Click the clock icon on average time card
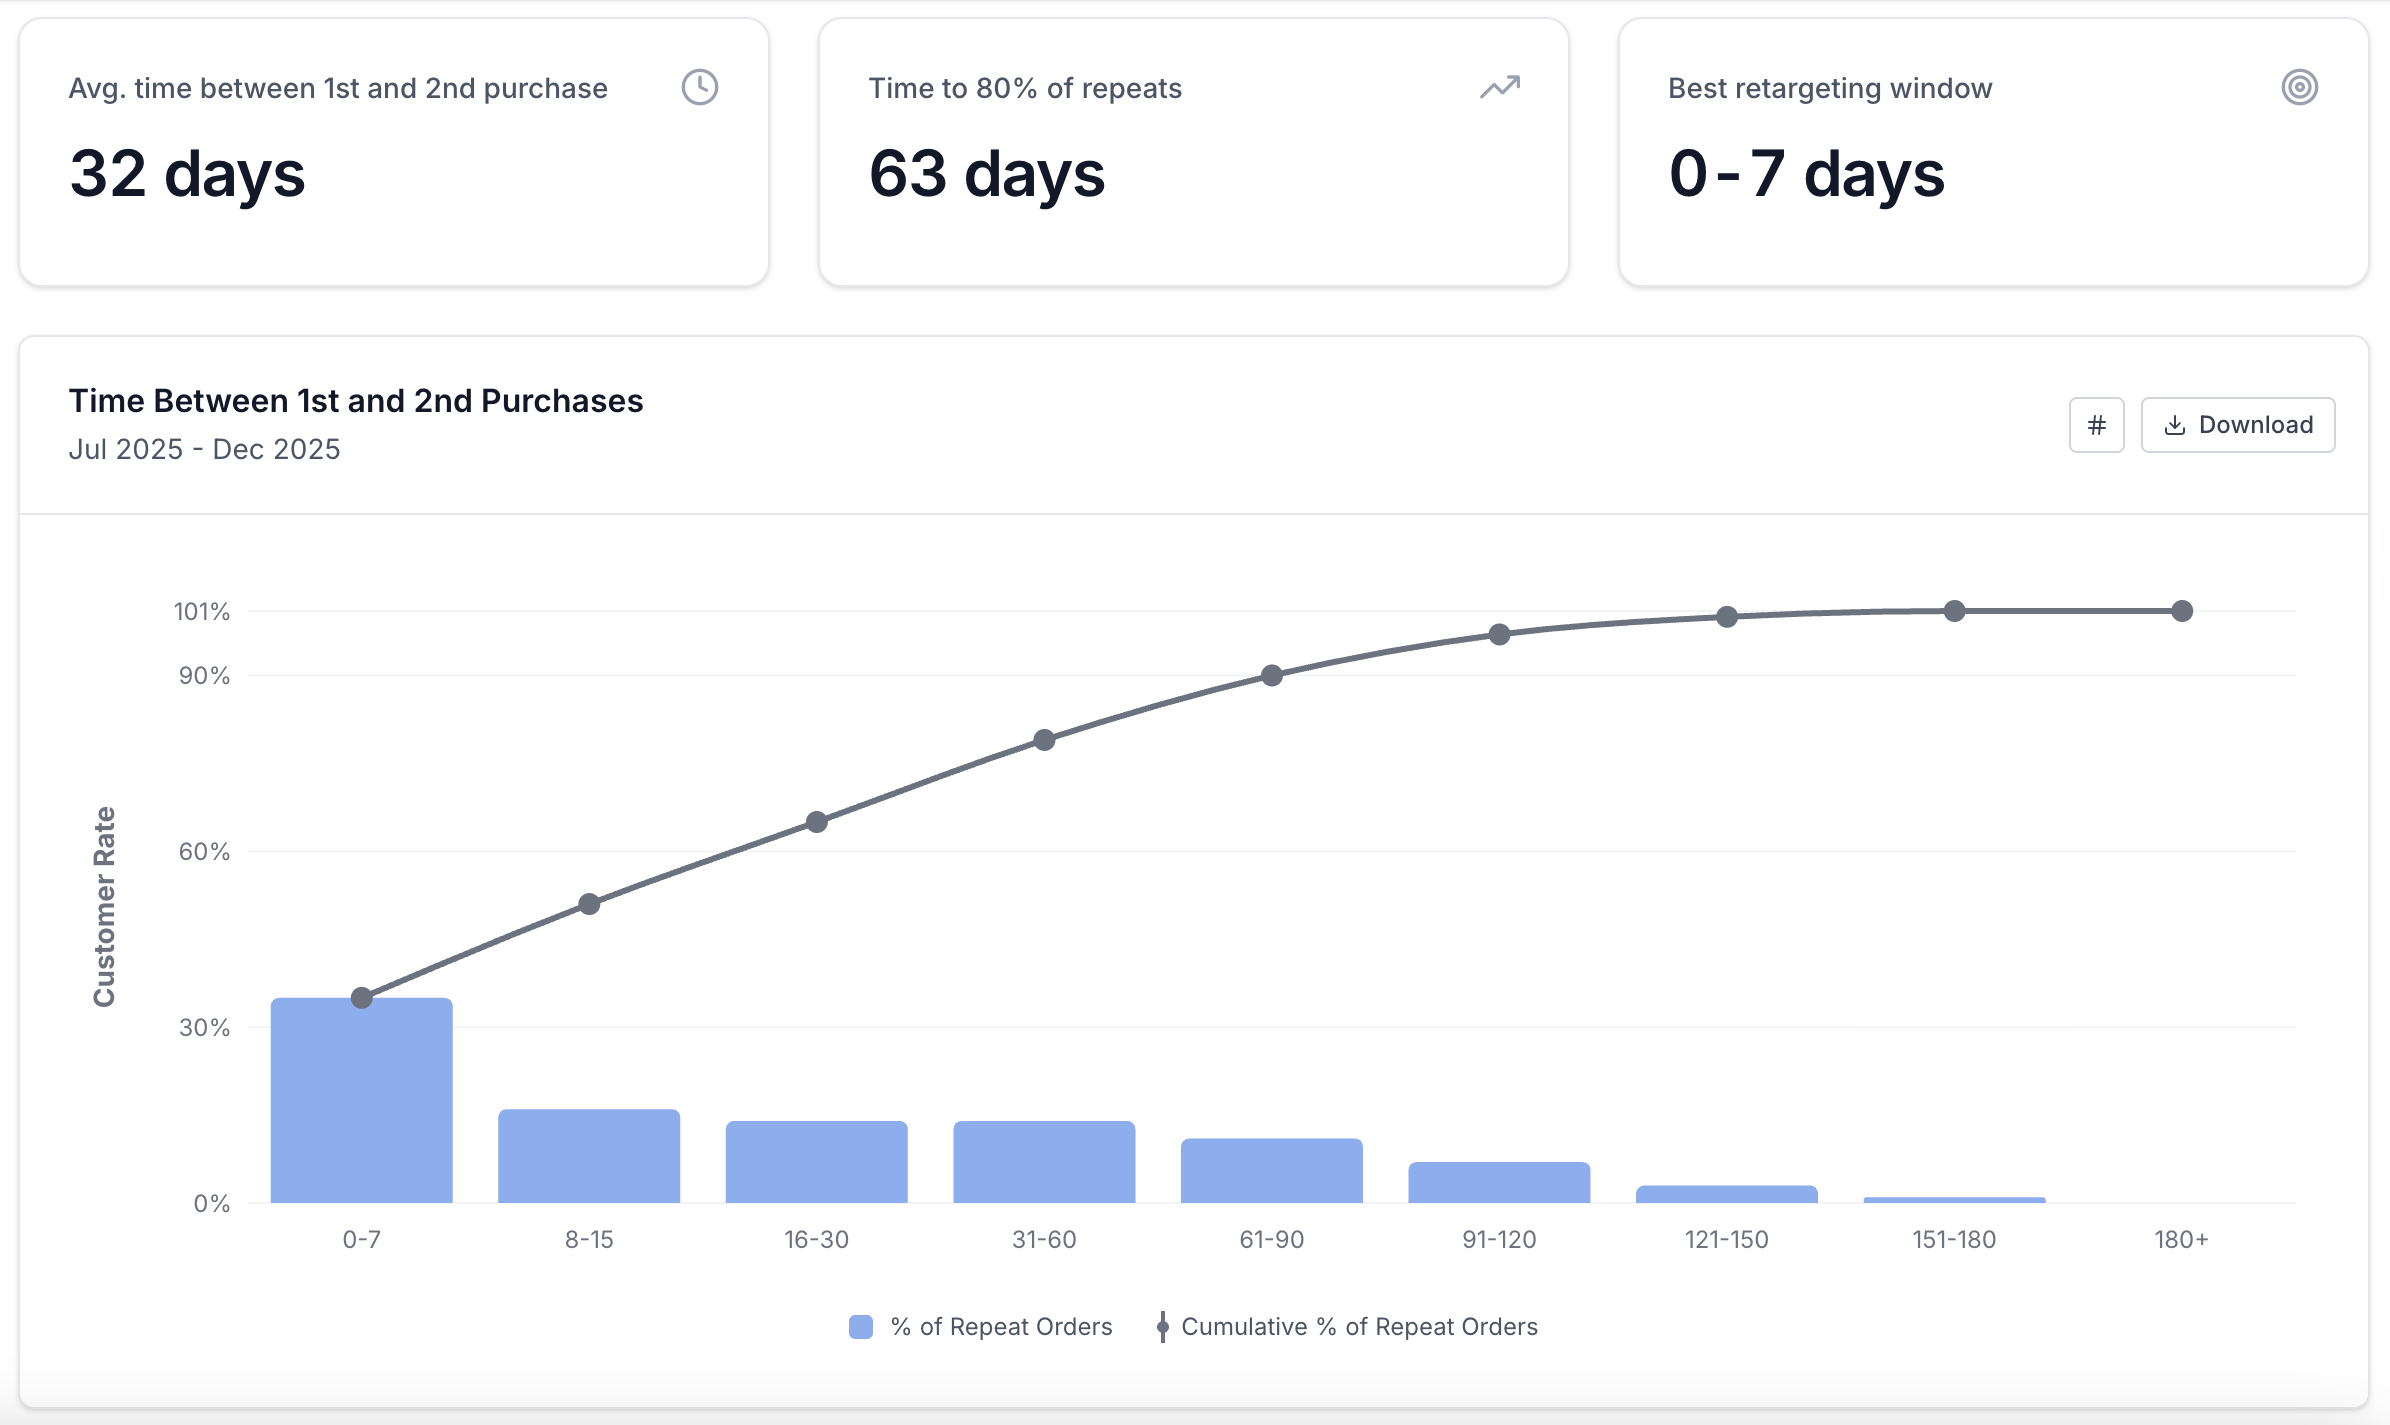Screen dimensions: 2390x1425 (699, 87)
